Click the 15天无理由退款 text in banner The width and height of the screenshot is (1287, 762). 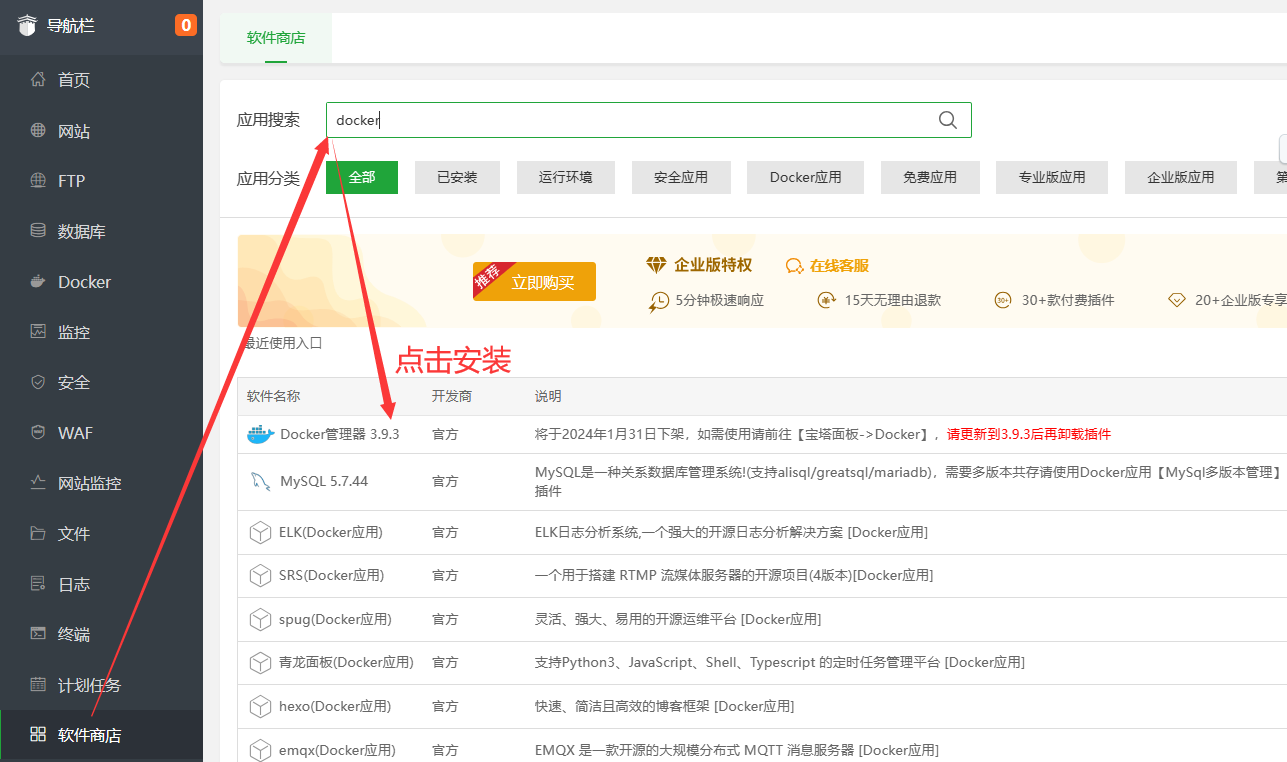(893, 300)
